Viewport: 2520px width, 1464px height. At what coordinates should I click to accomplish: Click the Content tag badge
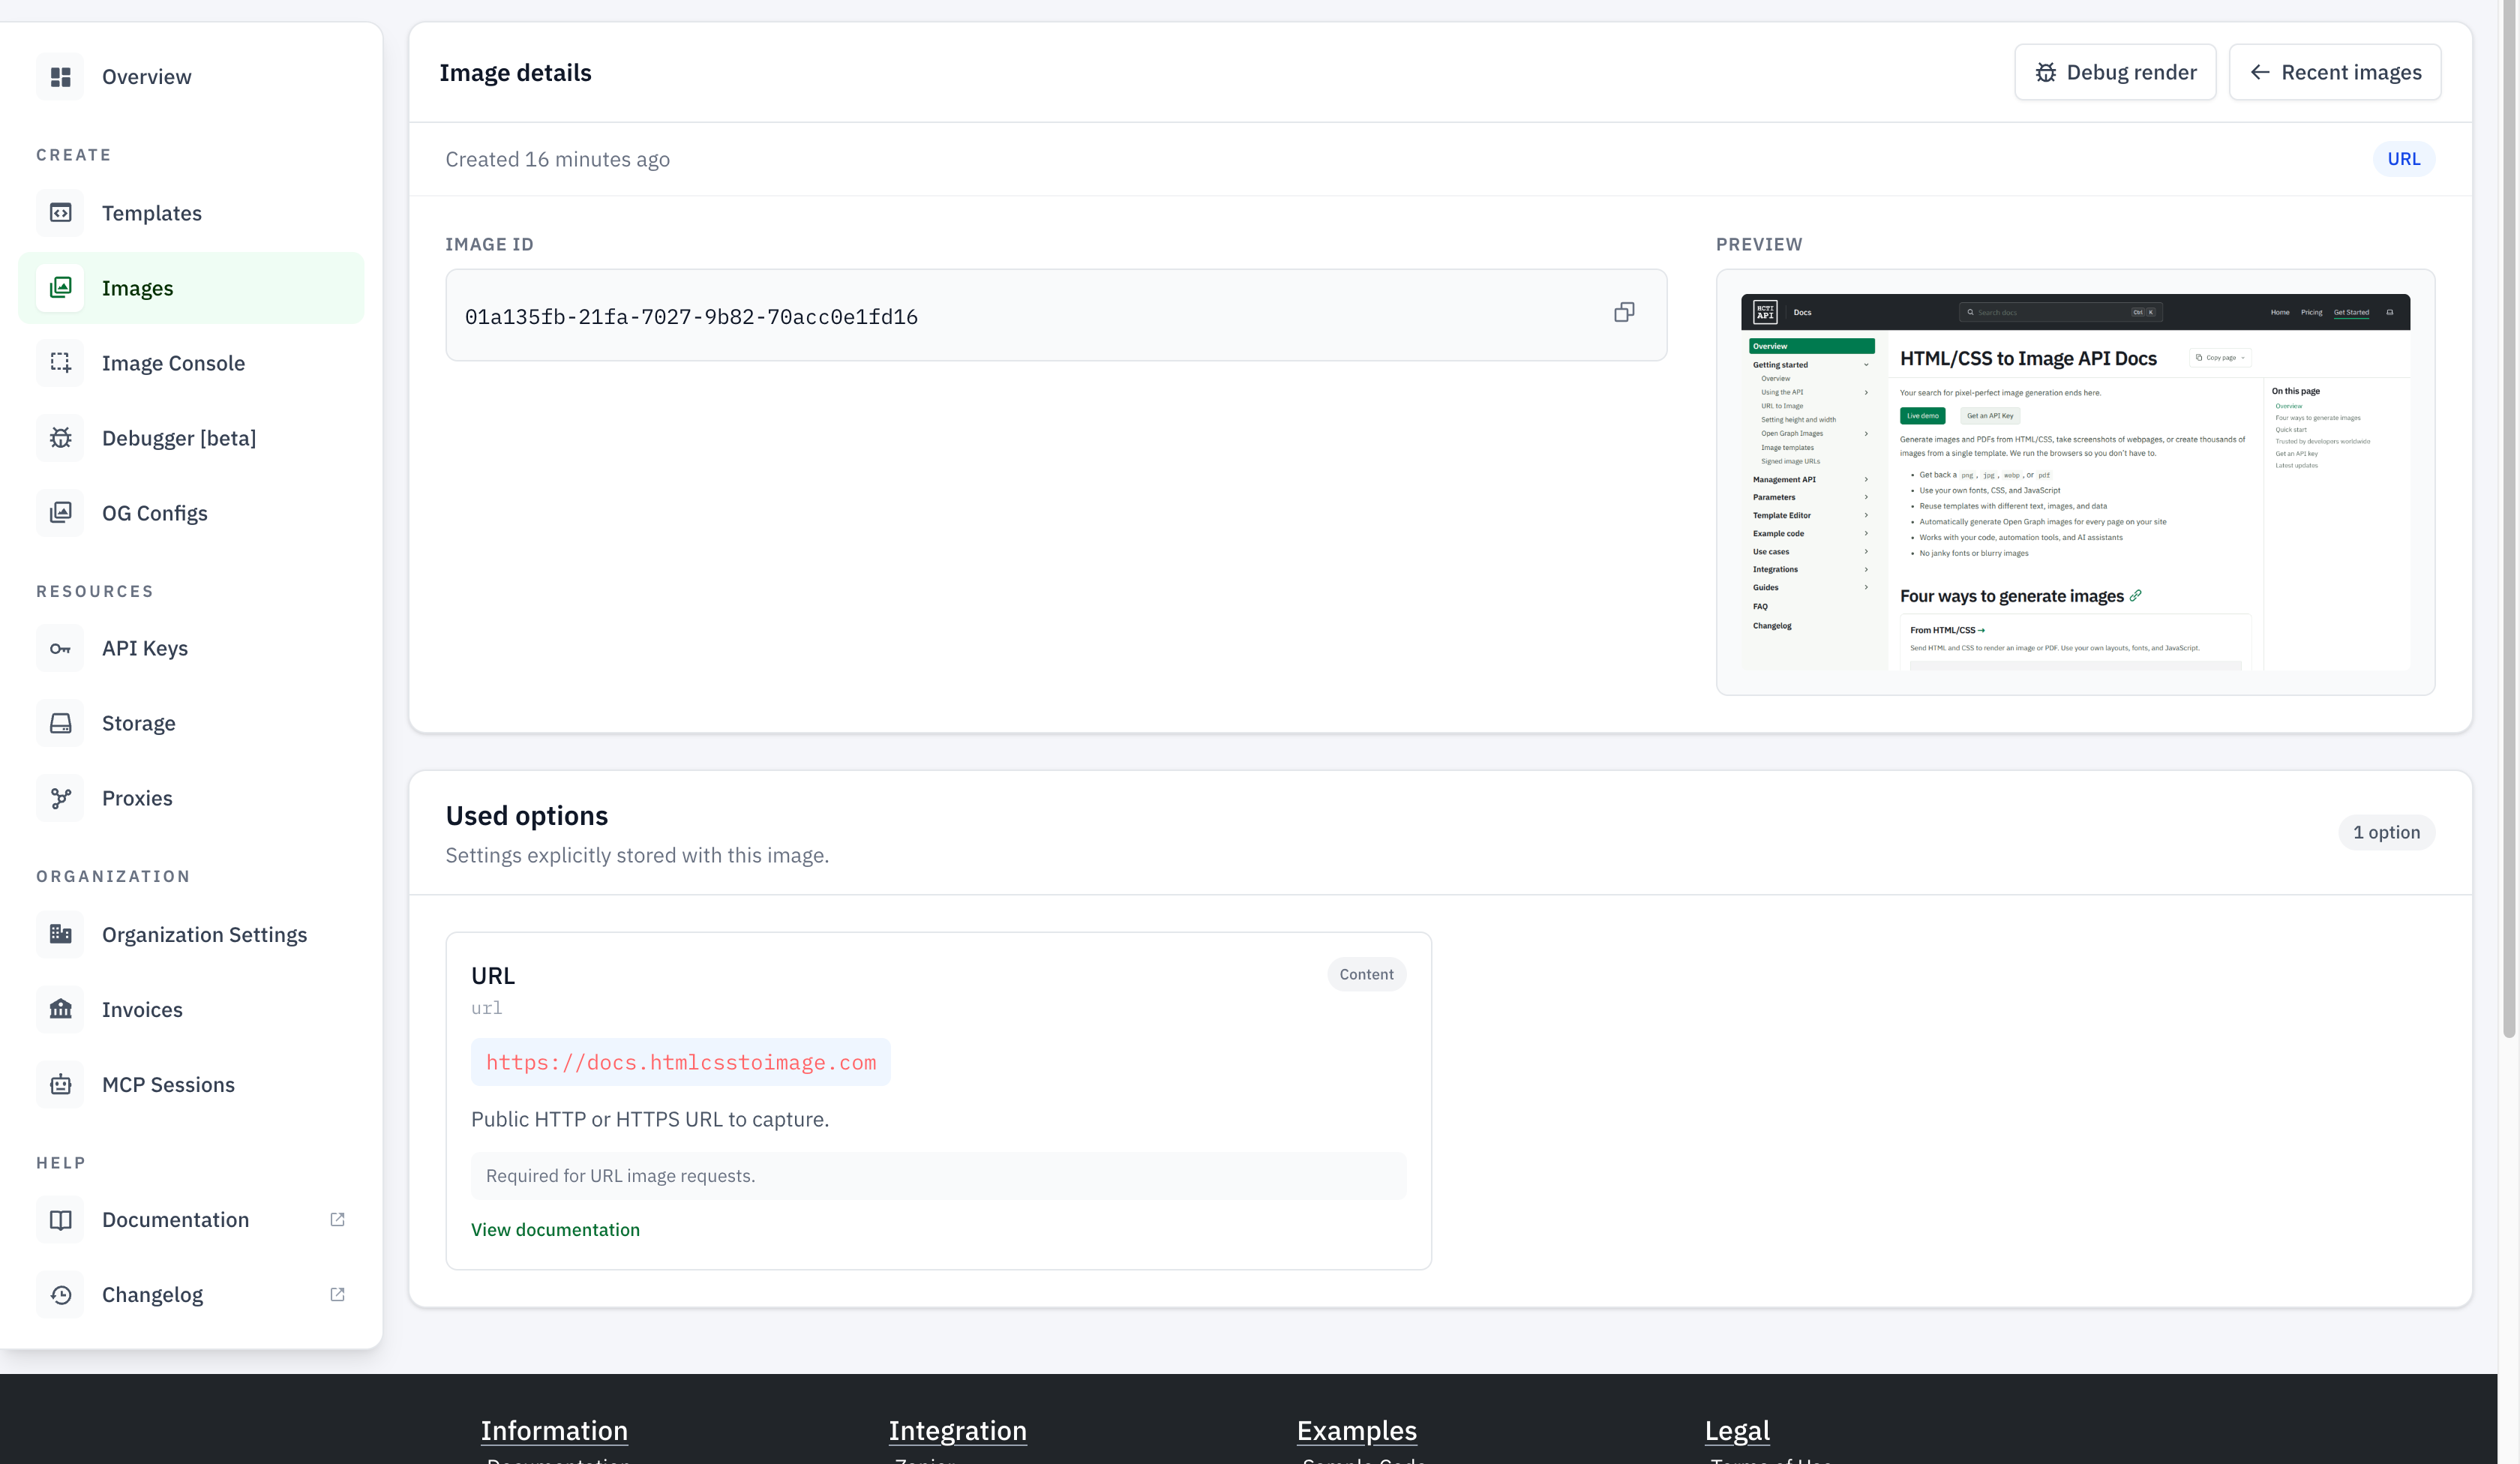pyautogui.click(x=1366, y=975)
